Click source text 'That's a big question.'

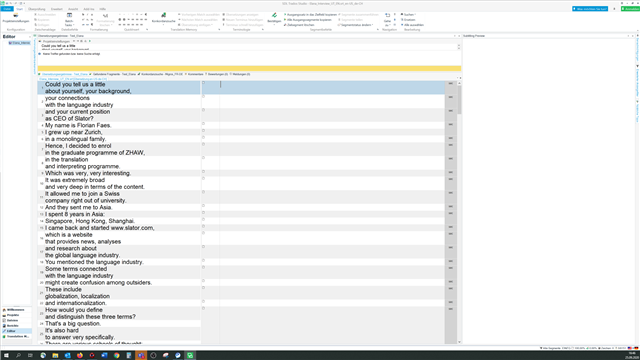73,324
